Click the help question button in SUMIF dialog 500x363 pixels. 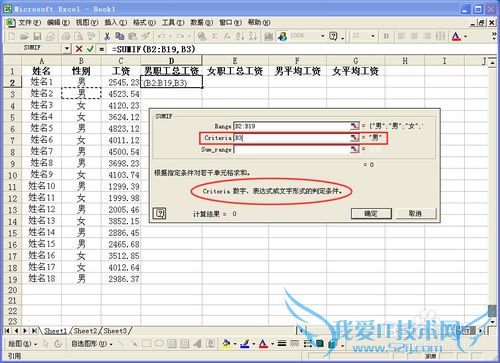click(159, 213)
